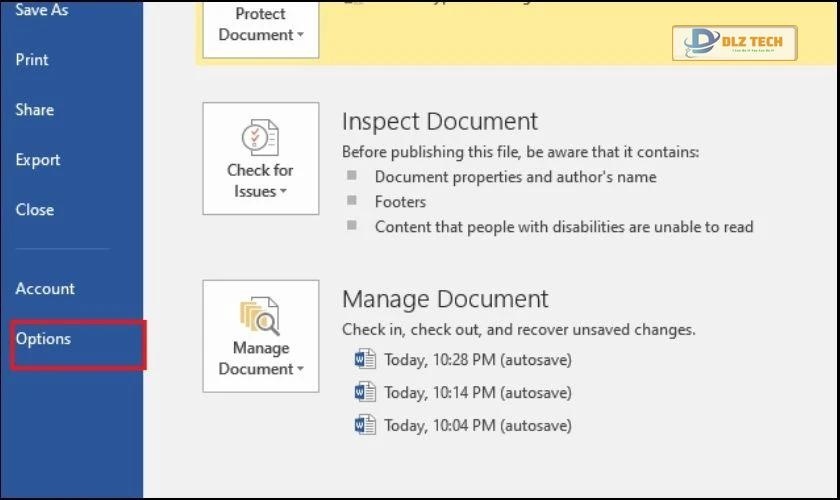
Task: Click the DLZ Tech logo
Action: [735, 43]
